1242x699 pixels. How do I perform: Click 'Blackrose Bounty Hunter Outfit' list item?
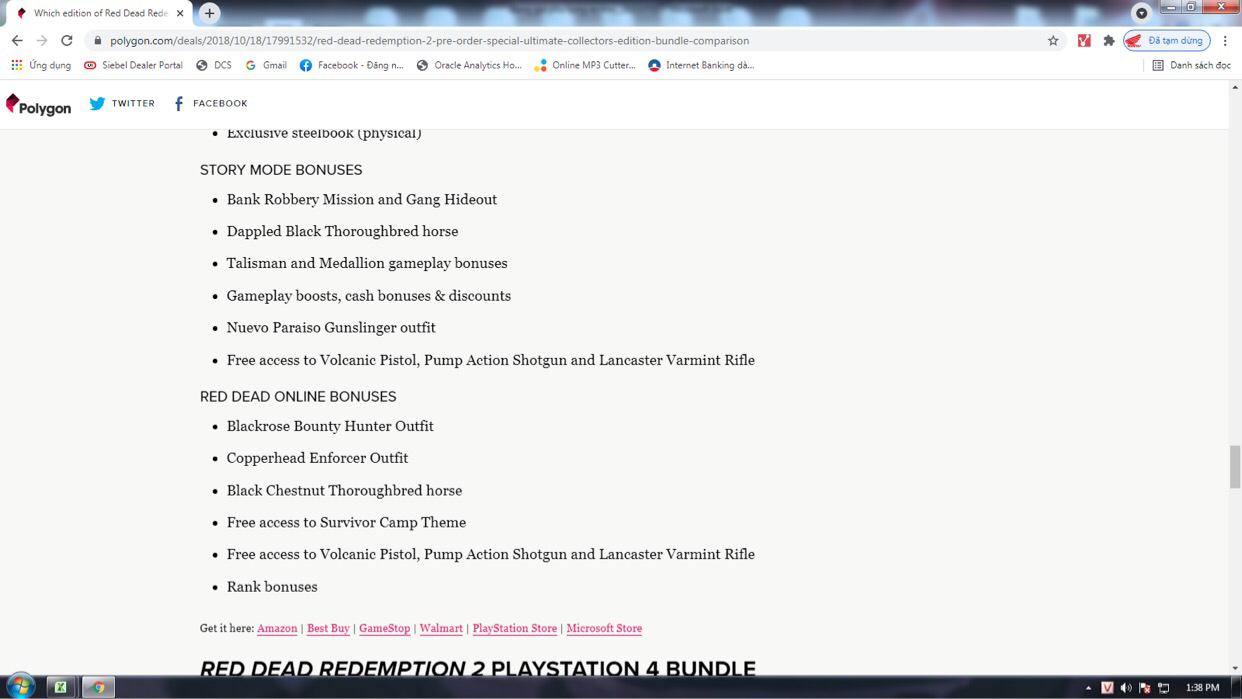[x=330, y=426]
